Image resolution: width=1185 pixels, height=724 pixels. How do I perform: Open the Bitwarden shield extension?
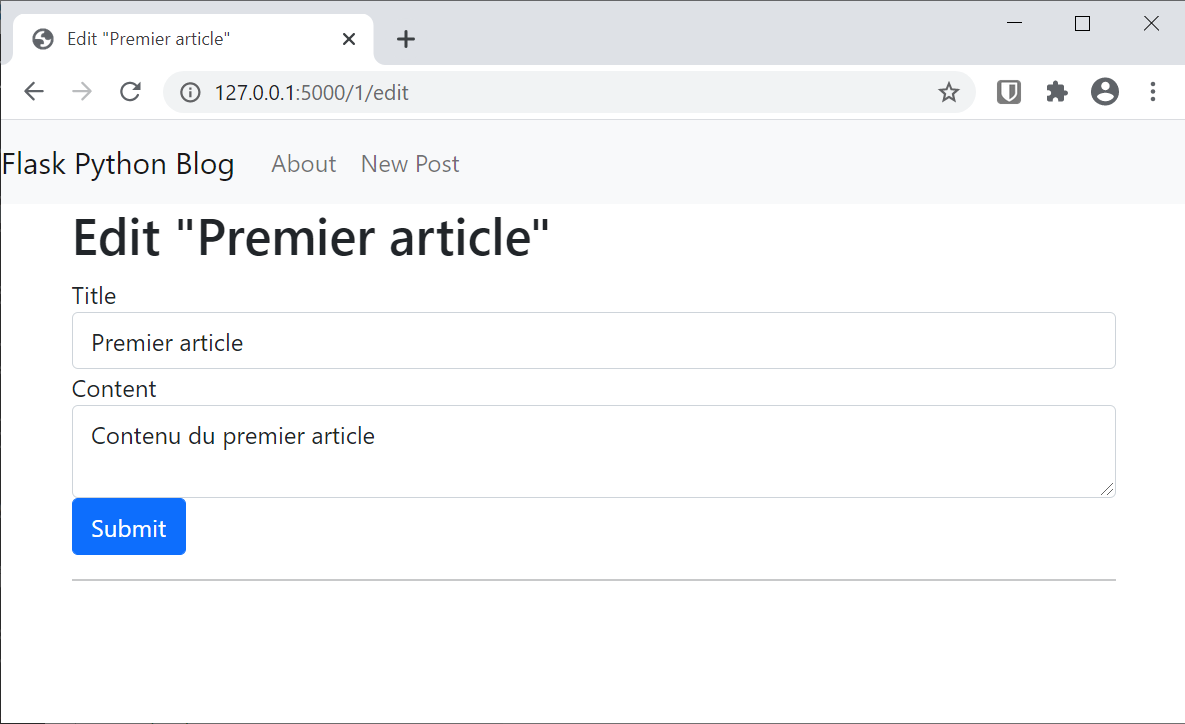[x=1009, y=92]
